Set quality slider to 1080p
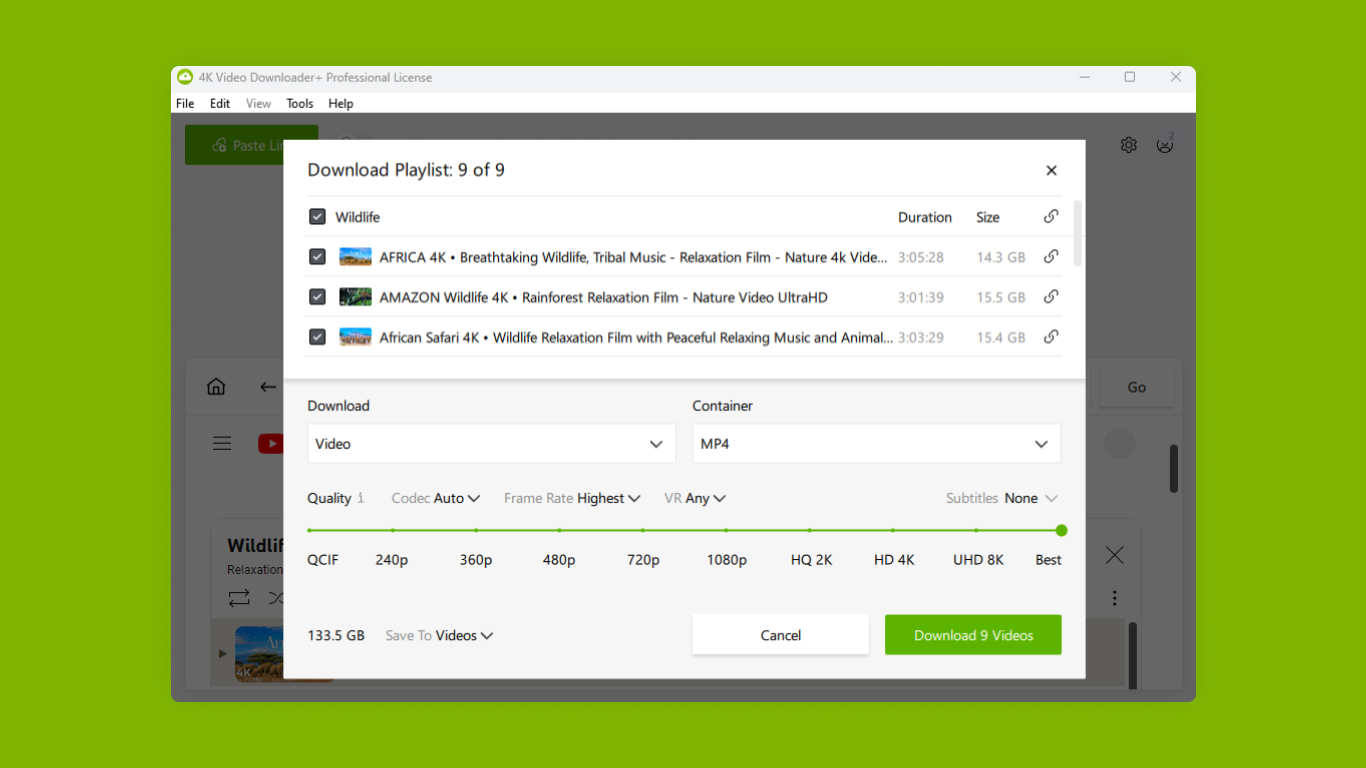1366x768 pixels. pyautogui.click(x=727, y=531)
